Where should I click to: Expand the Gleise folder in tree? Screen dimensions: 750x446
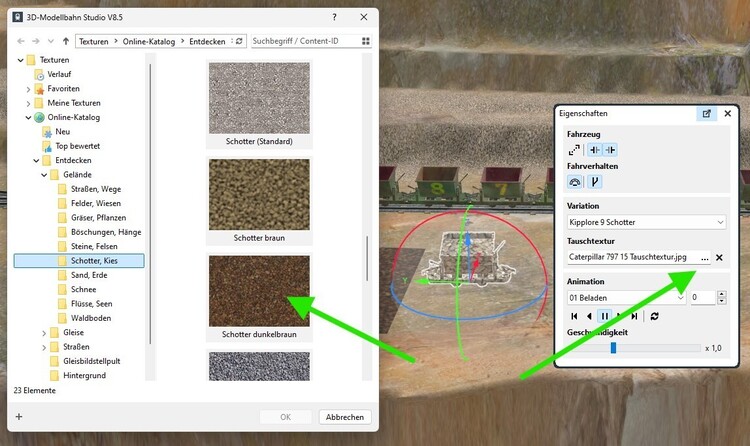(x=42, y=332)
